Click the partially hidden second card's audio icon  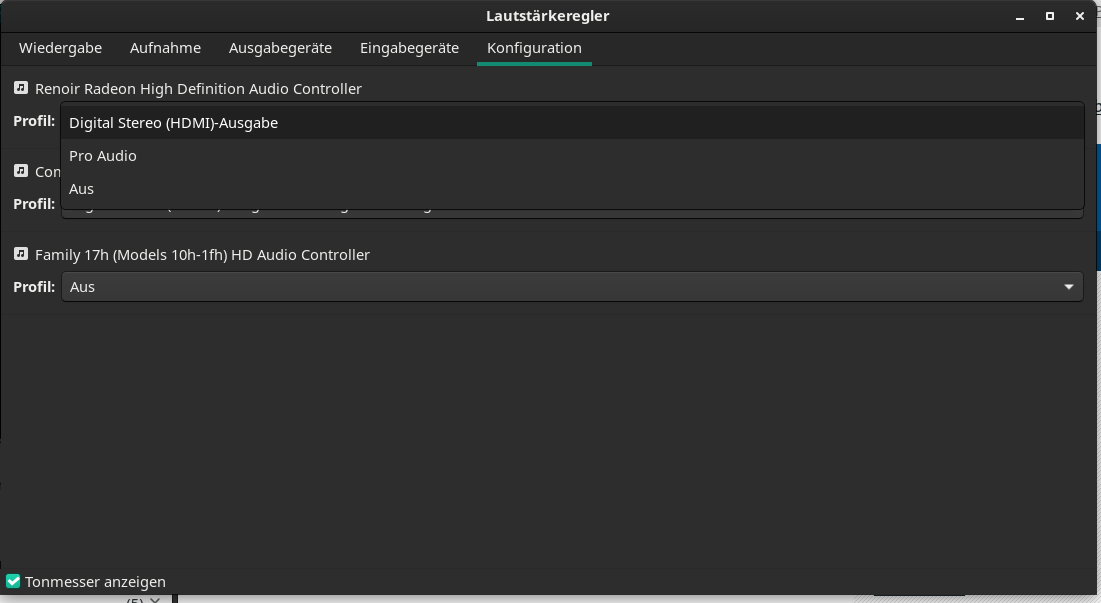tap(21, 171)
